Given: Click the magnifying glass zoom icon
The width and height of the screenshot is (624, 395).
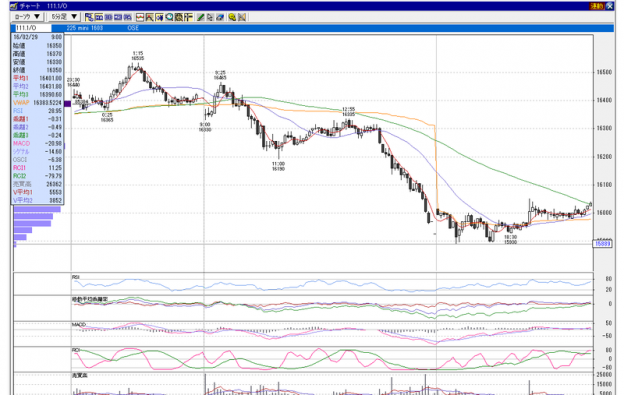Looking at the screenshot, I should point(169,17).
